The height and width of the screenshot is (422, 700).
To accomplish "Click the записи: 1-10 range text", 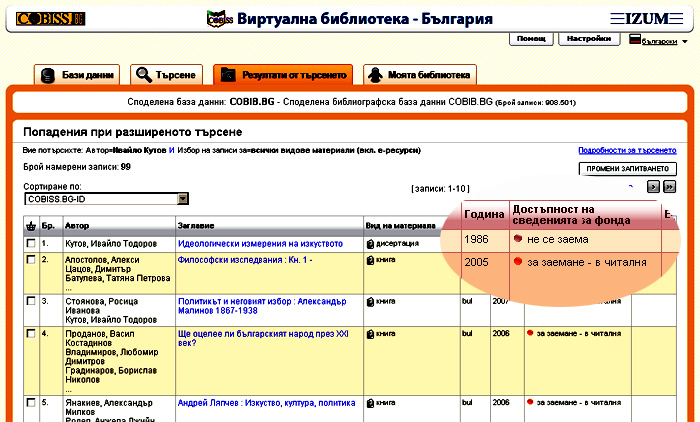I will pyautogui.click(x=440, y=189).
